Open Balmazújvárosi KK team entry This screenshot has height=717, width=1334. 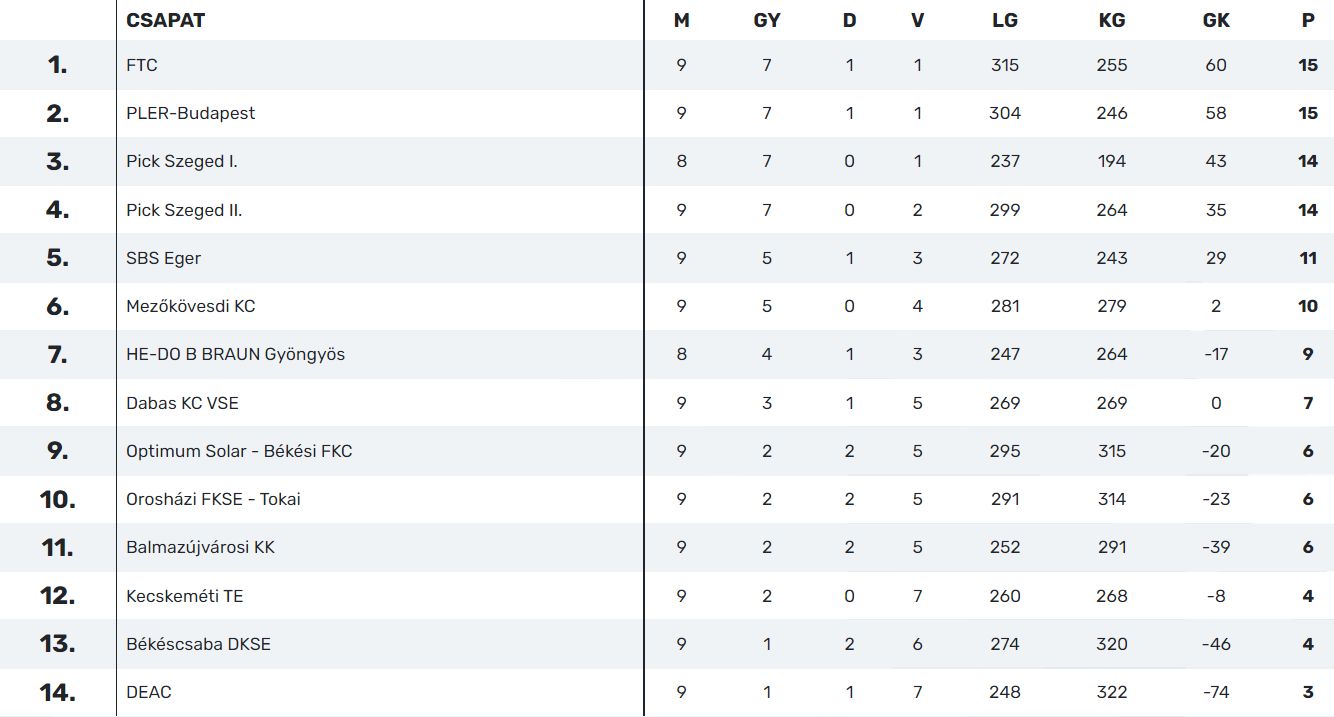[x=200, y=547]
